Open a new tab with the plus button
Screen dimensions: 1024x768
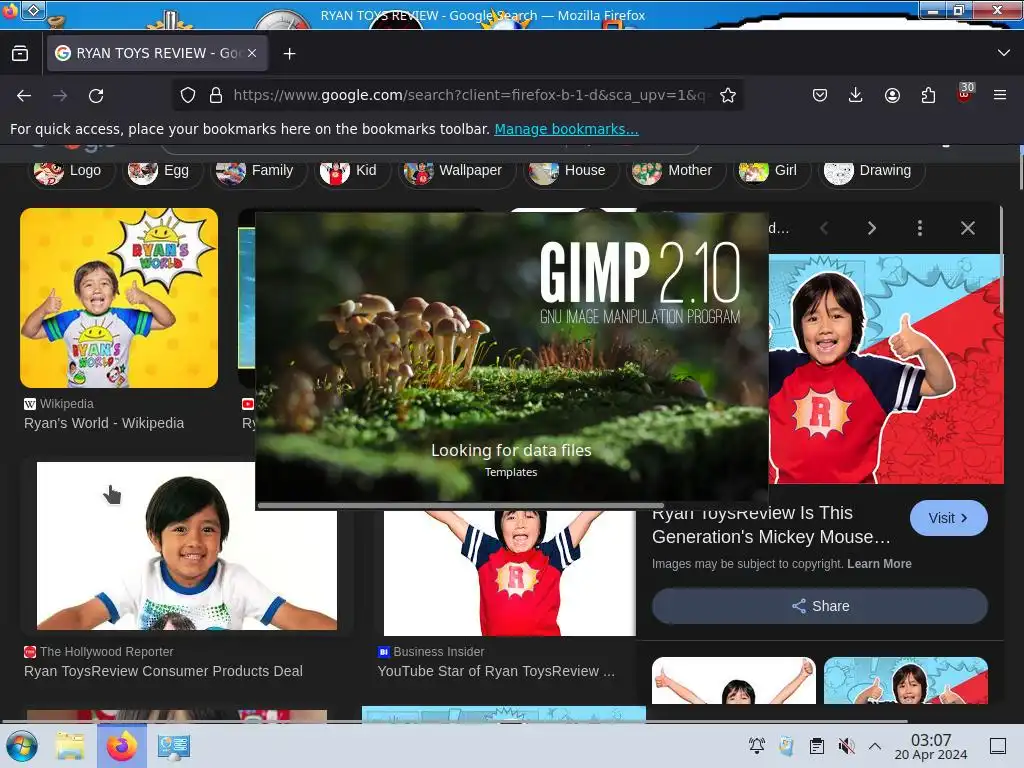(x=289, y=54)
